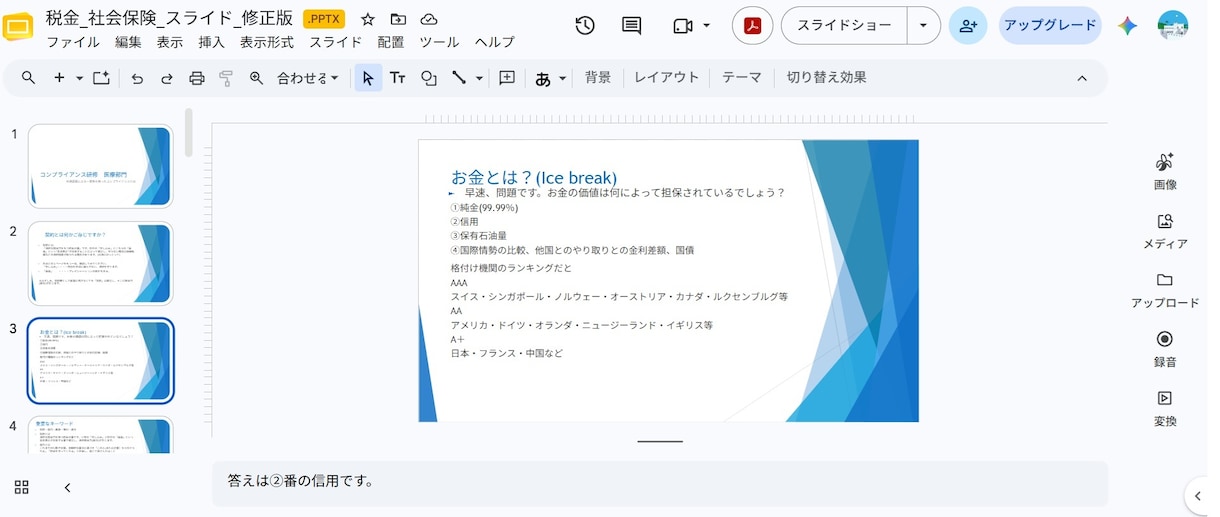1220x517 pixels.
Task: Expand the video call options arrow
Action: click(707, 25)
